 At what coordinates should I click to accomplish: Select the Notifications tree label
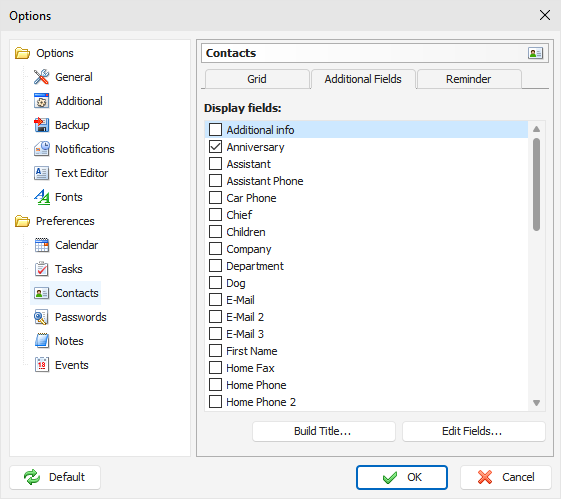point(85,149)
